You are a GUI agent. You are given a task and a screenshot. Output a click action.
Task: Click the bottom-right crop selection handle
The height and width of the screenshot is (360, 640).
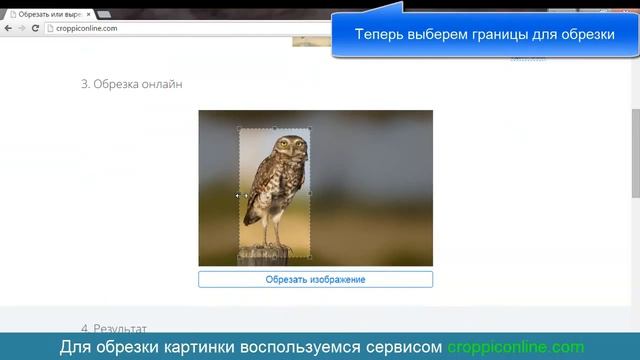310,257
